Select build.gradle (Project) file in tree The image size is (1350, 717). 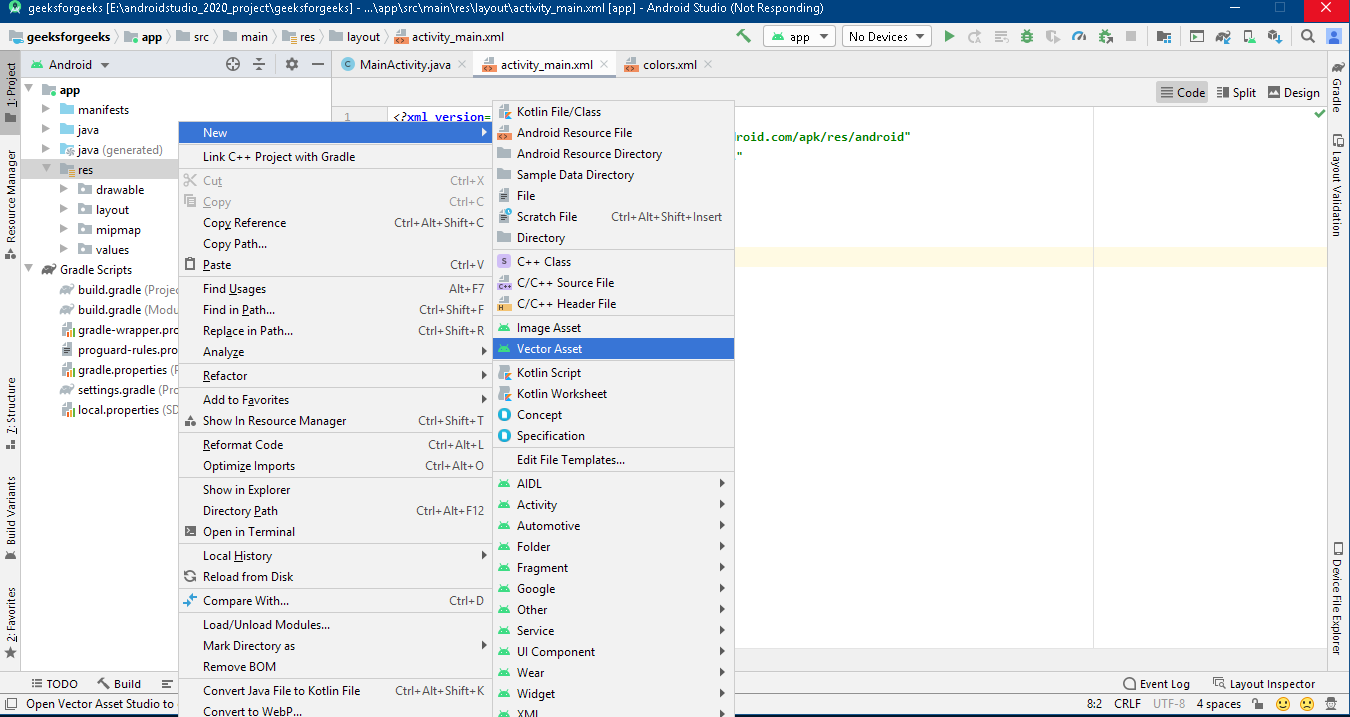[x=118, y=290]
